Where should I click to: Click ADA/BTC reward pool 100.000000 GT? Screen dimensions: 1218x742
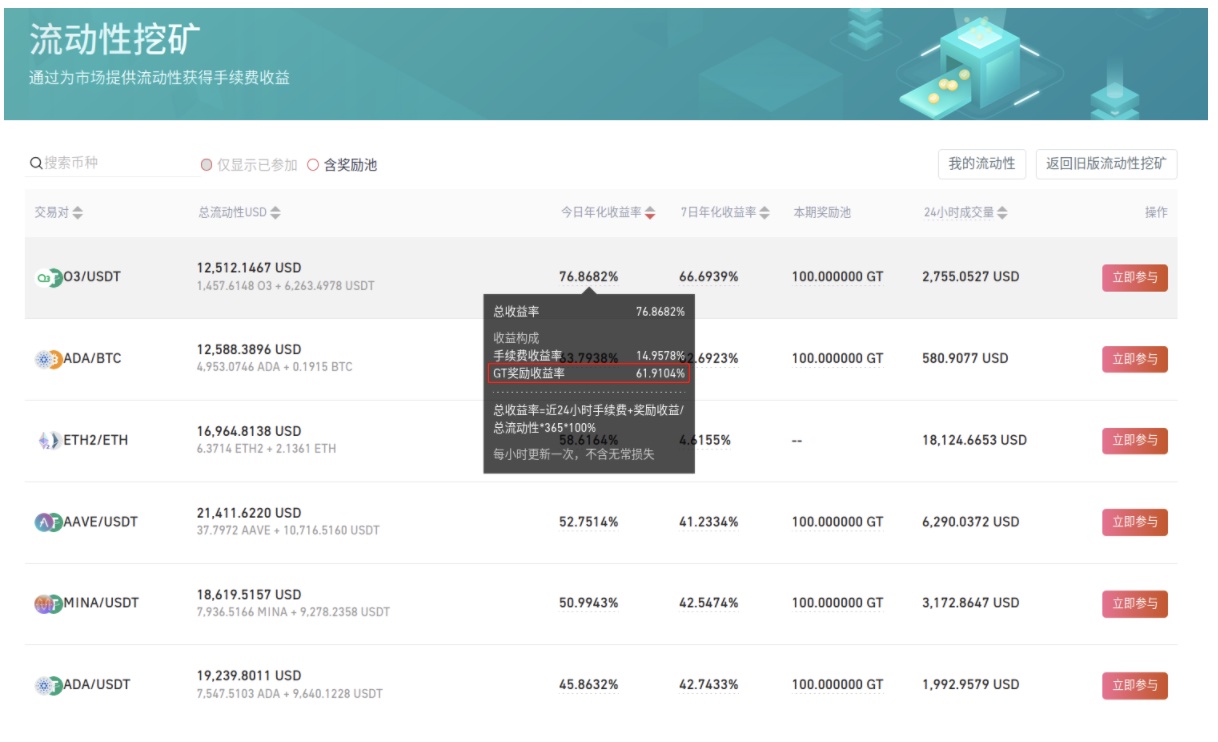click(x=838, y=358)
